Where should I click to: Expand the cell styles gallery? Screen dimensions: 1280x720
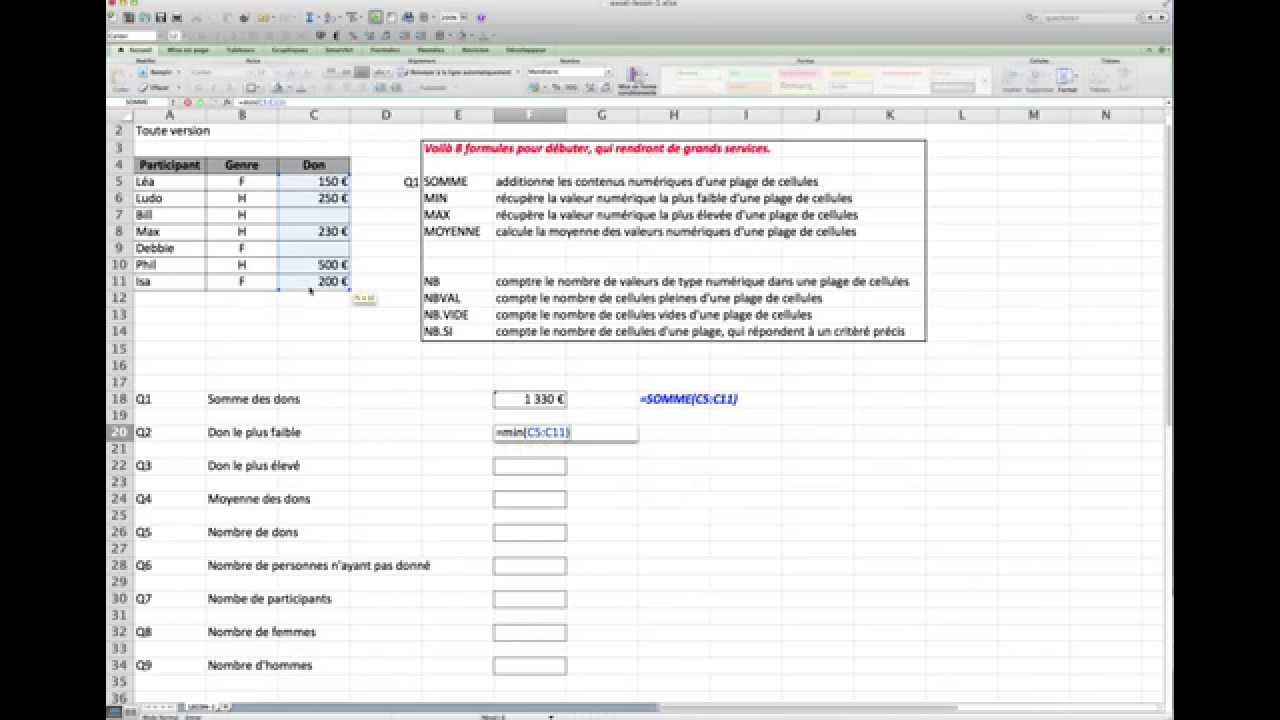[985, 80]
